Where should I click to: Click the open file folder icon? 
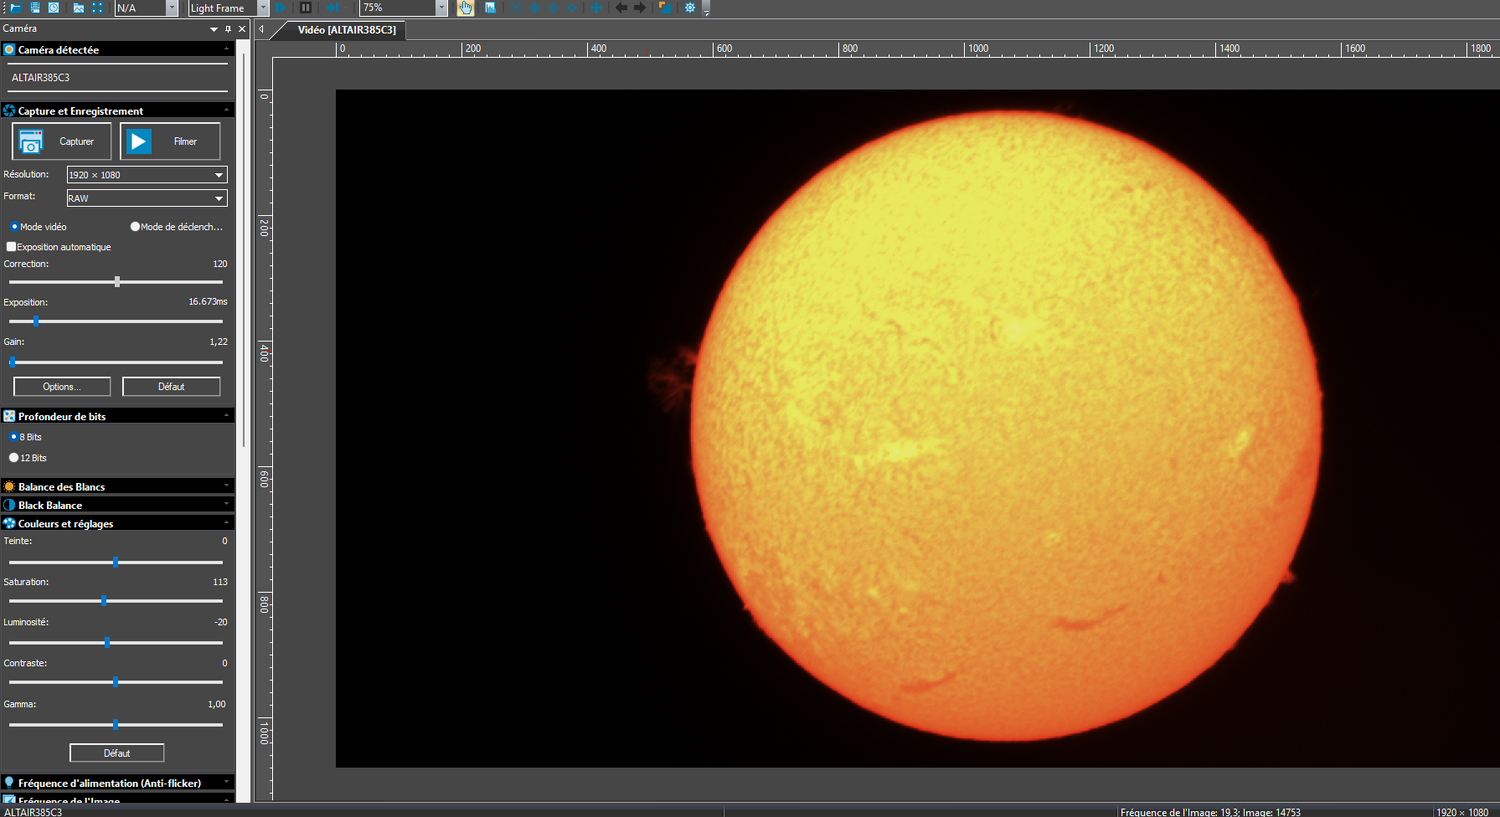[15, 7]
